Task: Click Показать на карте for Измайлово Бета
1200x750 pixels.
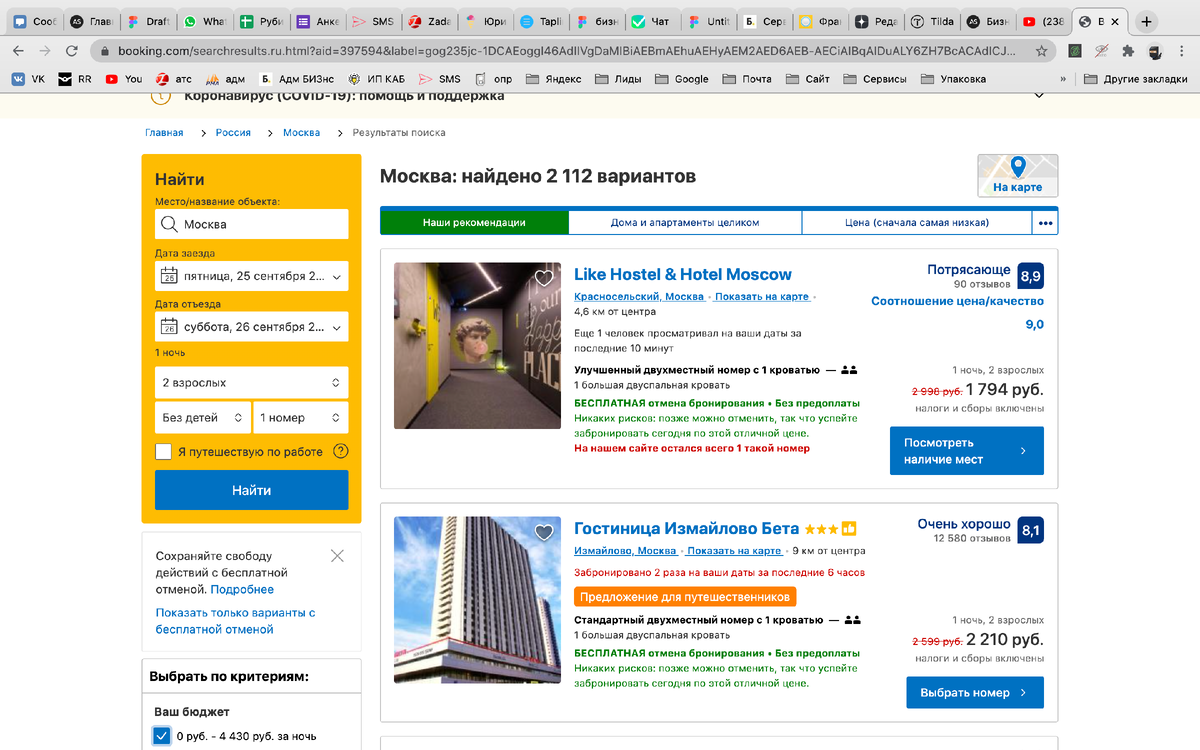Action: pyautogui.click(x=734, y=551)
